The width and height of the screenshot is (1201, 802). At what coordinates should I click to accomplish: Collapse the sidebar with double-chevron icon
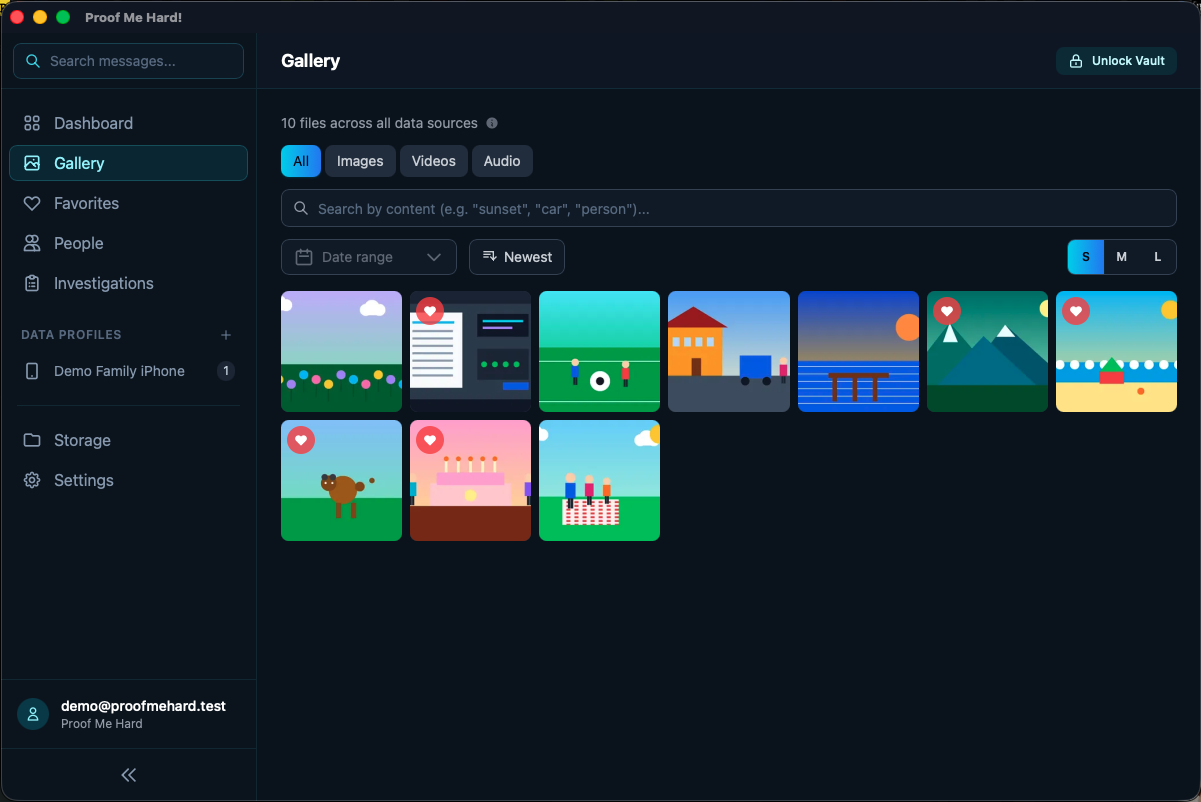128,775
